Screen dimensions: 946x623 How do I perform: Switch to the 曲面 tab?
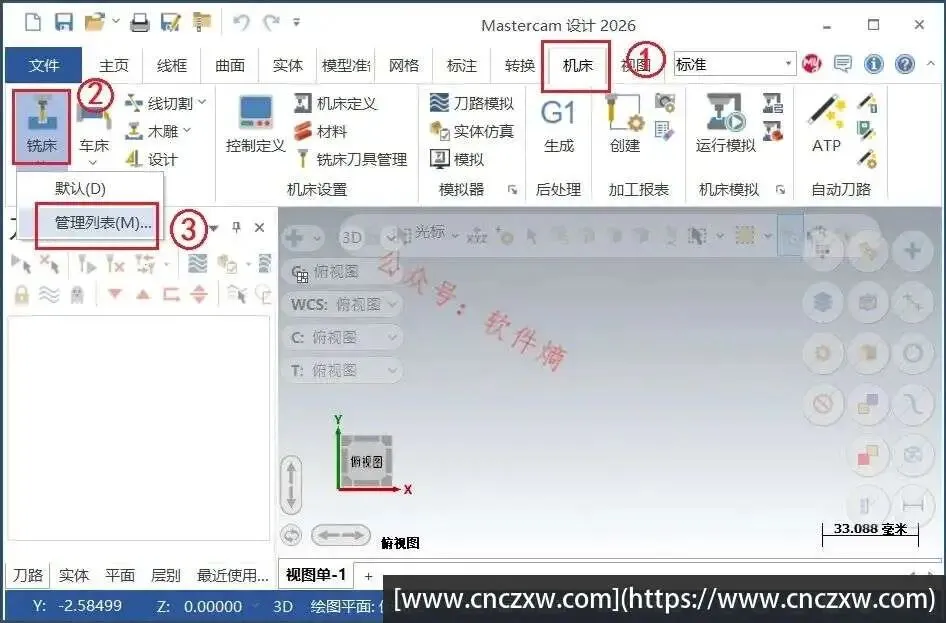coord(230,65)
